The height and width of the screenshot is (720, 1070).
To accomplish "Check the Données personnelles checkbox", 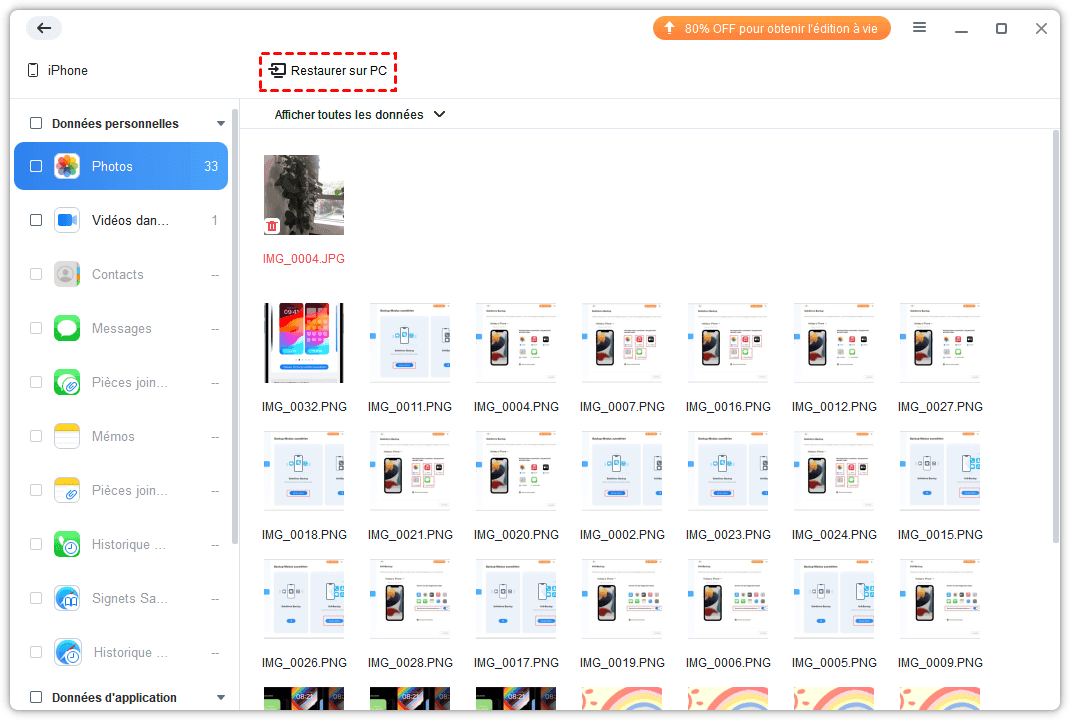I will click(x=36, y=124).
